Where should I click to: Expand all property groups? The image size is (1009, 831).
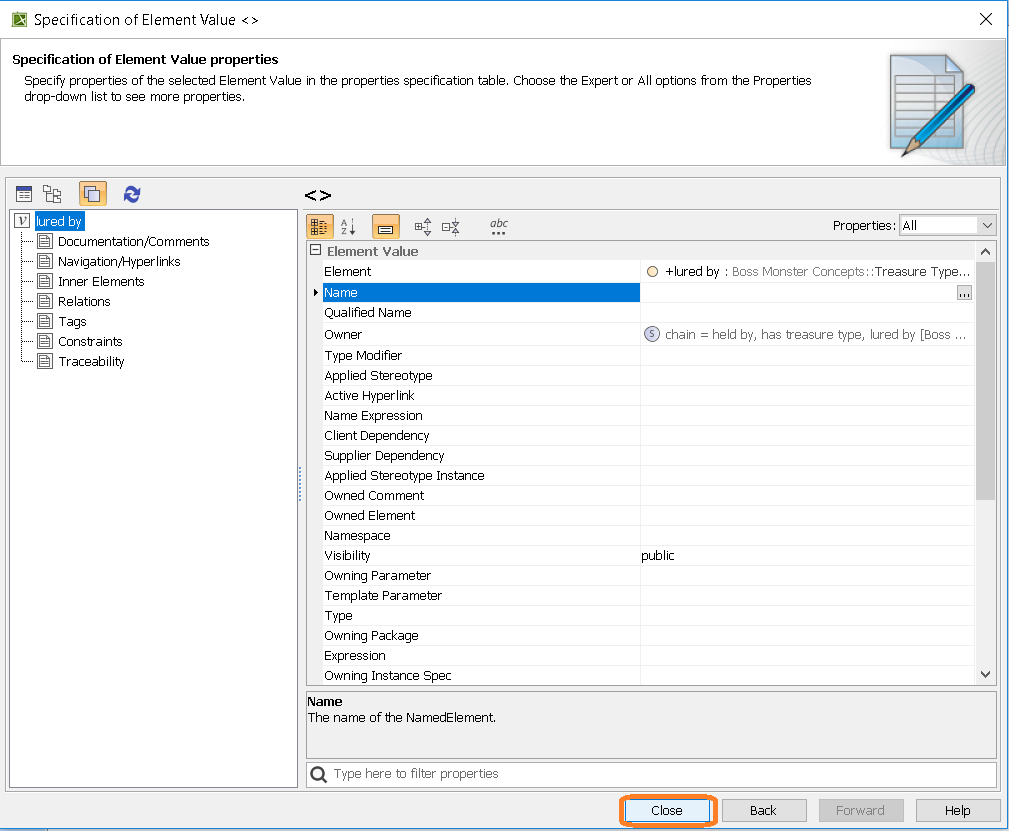click(423, 227)
